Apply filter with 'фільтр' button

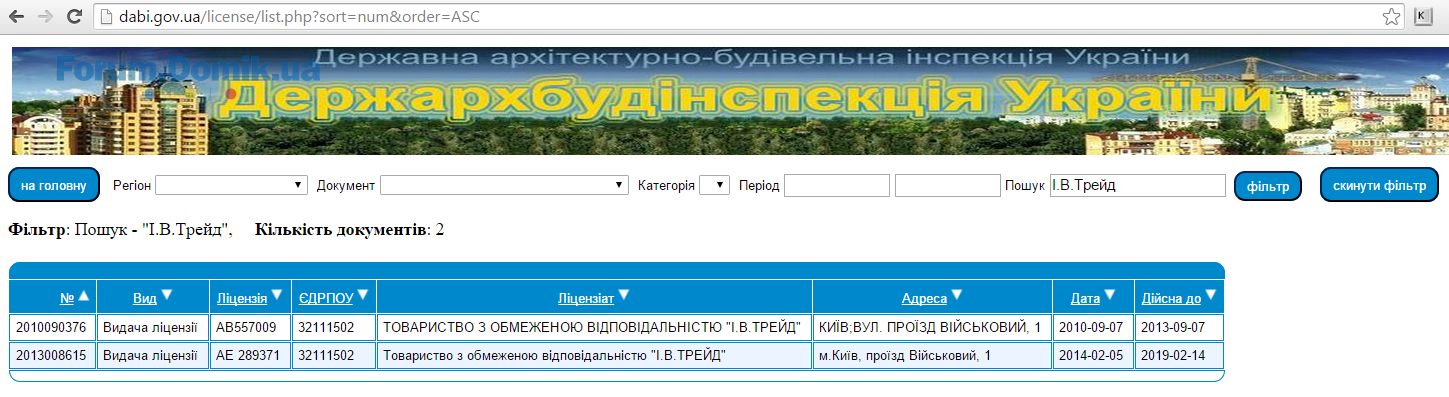coord(1268,187)
